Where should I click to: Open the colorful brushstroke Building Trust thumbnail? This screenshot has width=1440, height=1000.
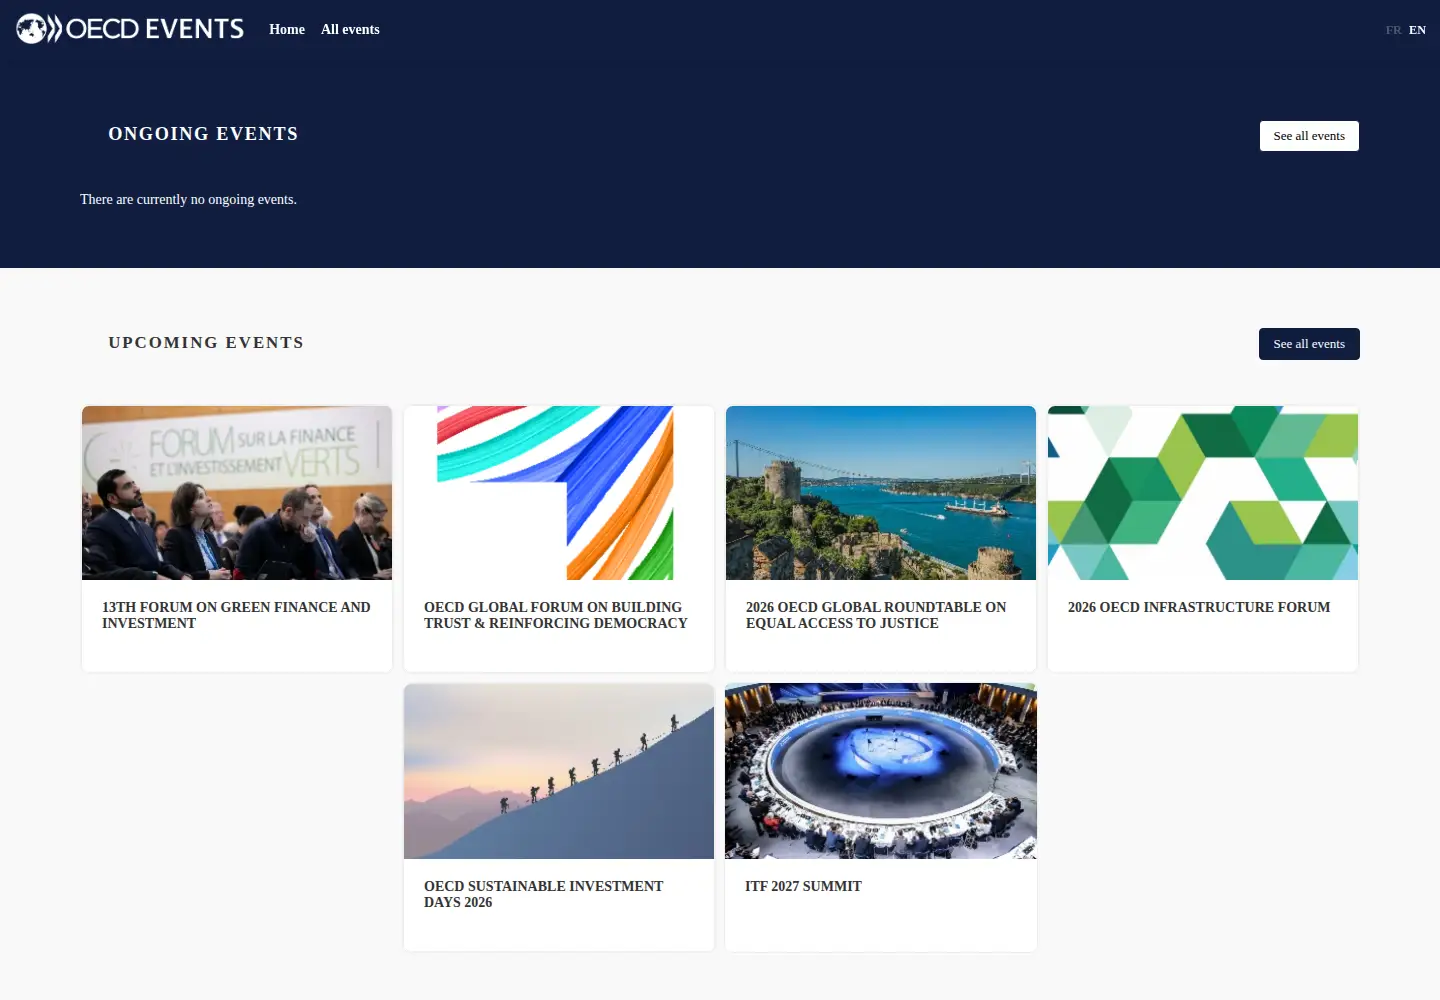tap(559, 493)
